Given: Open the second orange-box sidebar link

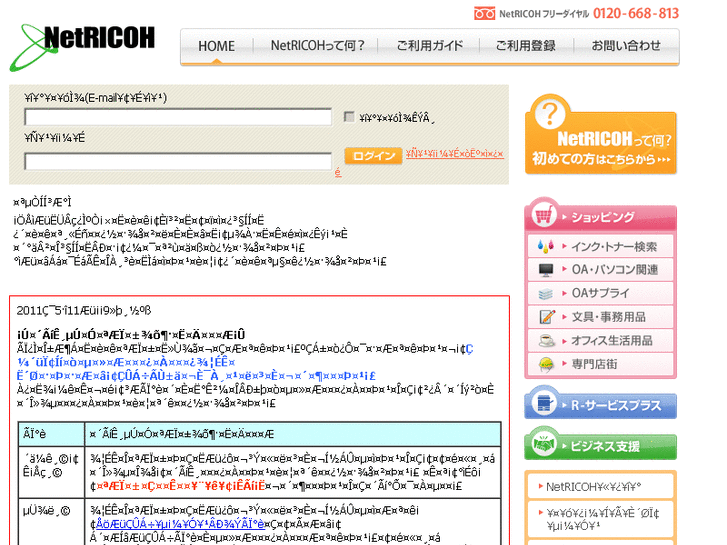Looking at the screenshot, I should pyautogui.click(x=601, y=519).
